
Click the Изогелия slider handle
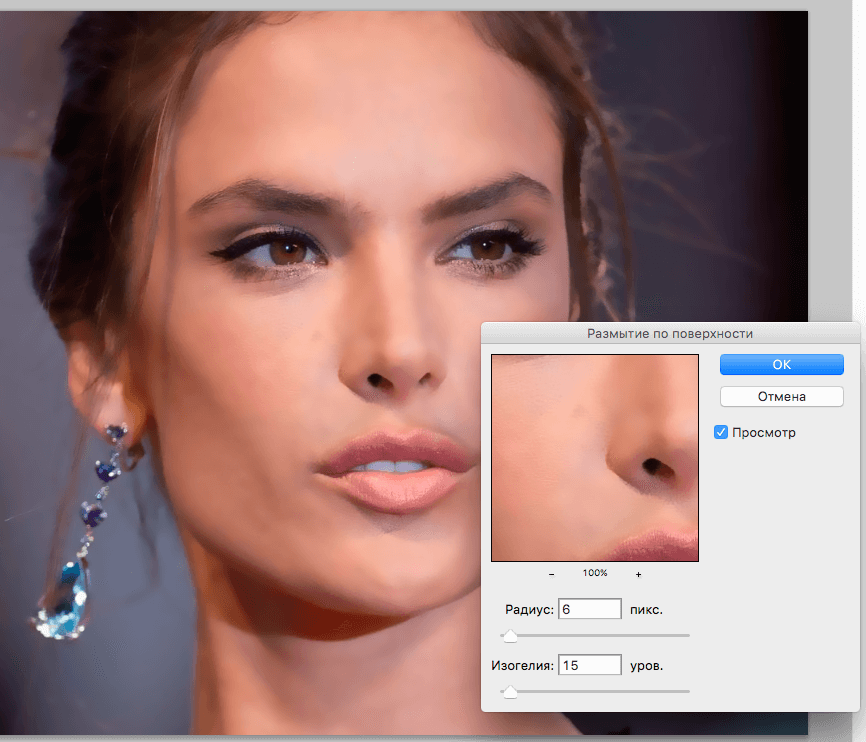[510, 692]
